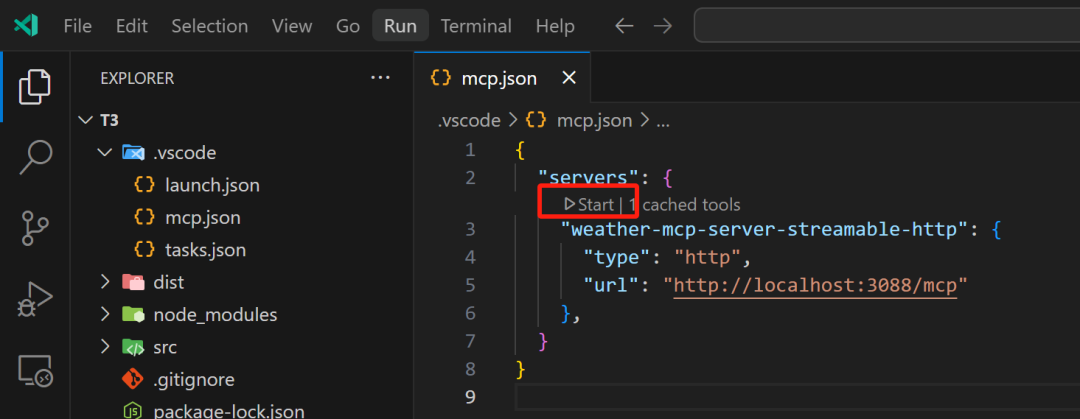Click the command center search box
This screenshot has height=419, width=1080.
pyautogui.click(x=886, y=26)
